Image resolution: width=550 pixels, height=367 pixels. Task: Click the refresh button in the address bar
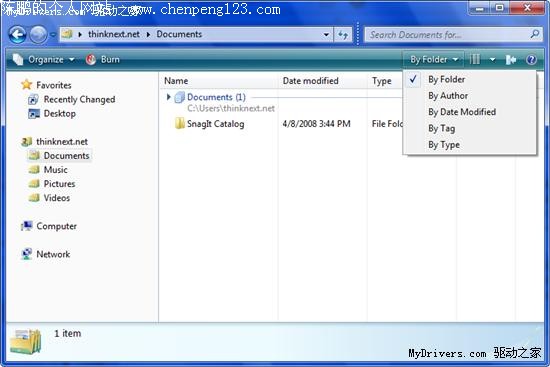click(x=343, y=34)
